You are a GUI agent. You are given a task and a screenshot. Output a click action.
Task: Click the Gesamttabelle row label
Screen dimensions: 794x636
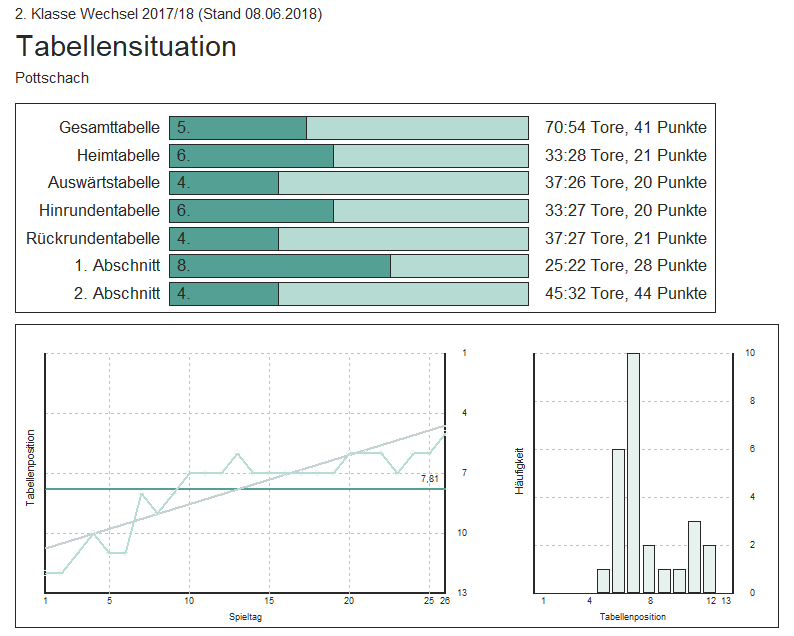pyautogui.click(x=109, y=128)
